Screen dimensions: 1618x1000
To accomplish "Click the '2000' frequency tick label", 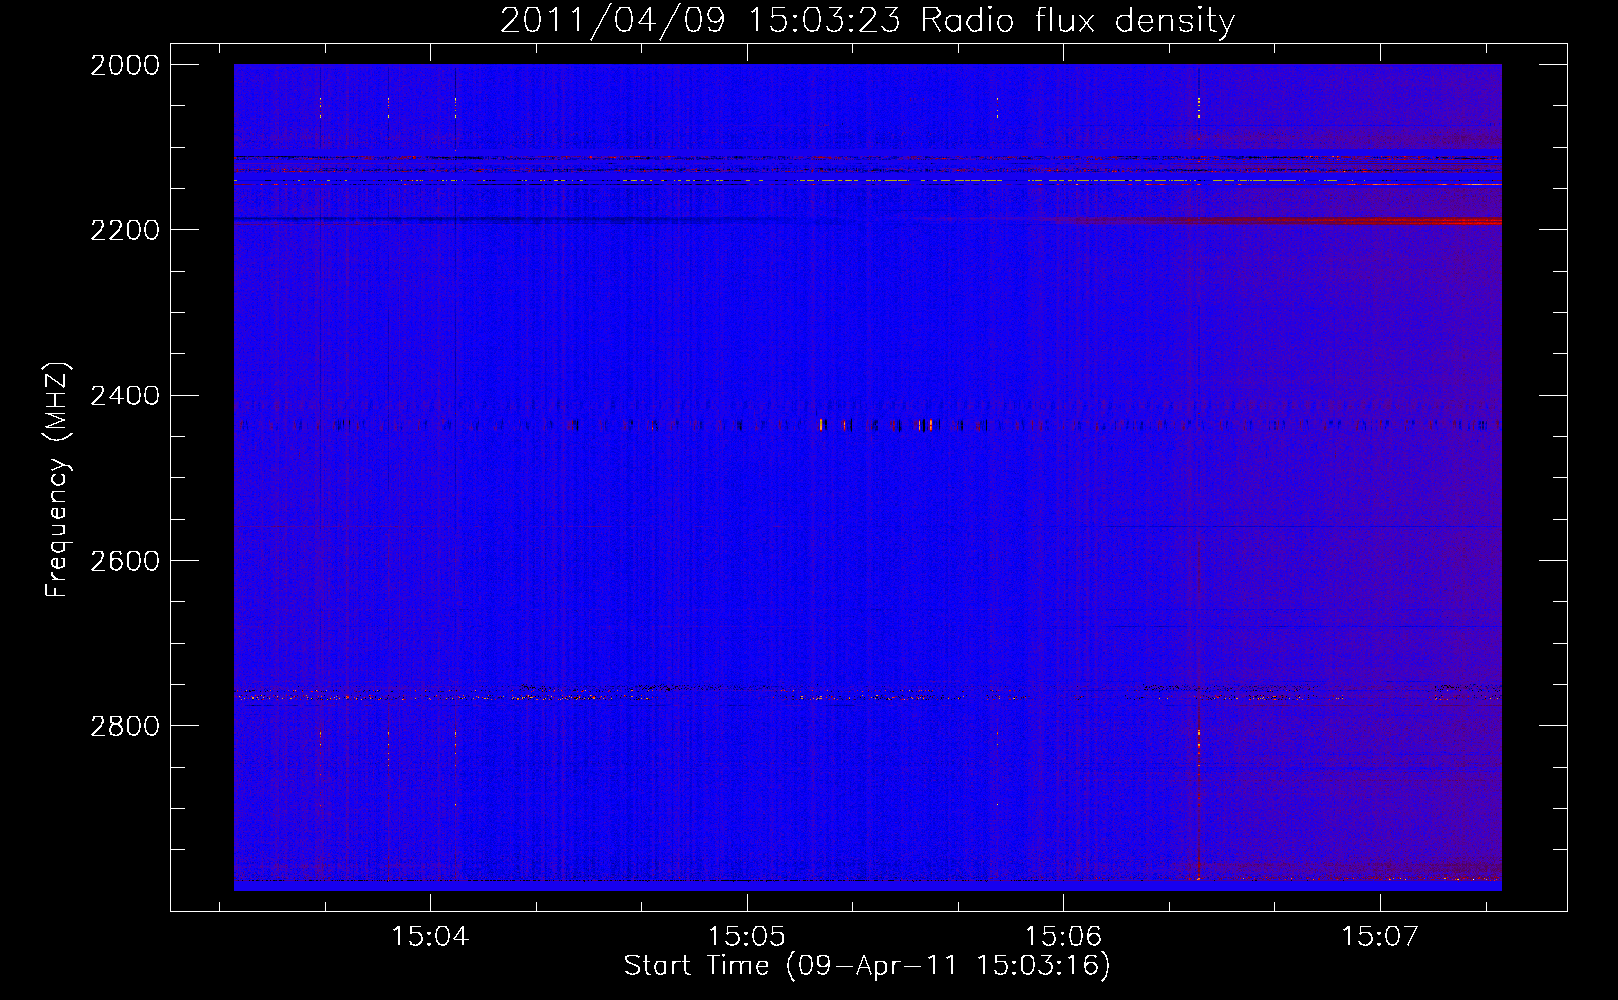I will 125,65.
